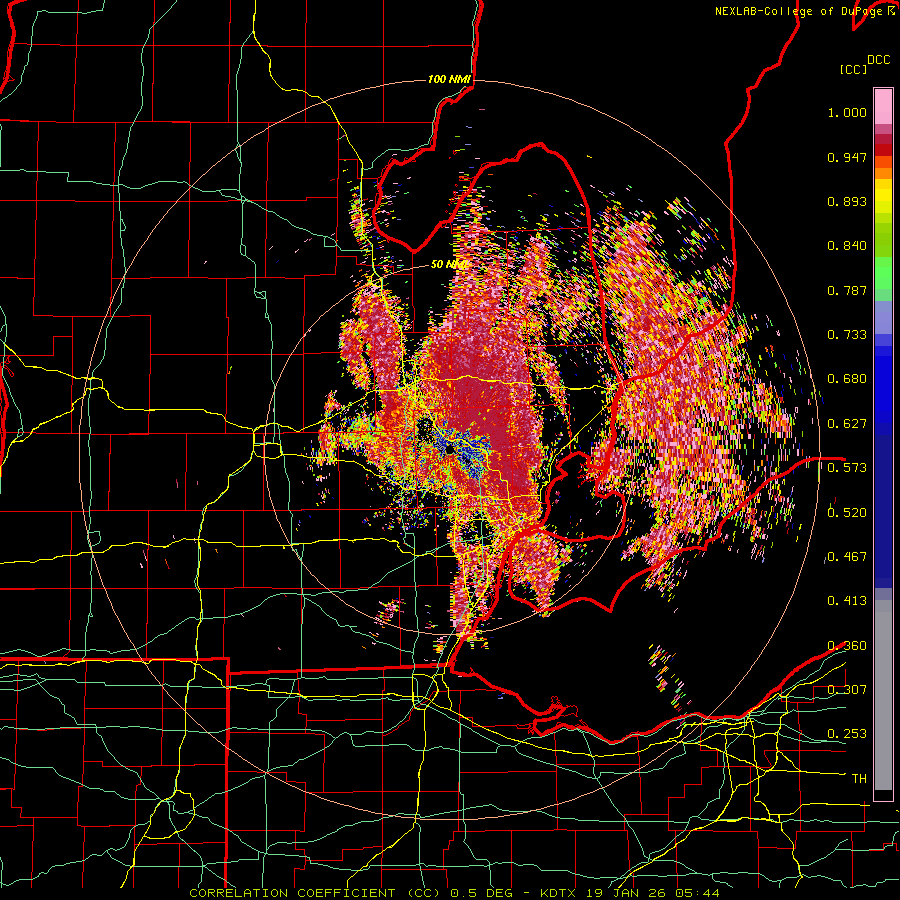
Task: Click the 0.893 colorbar value label
Action: point(847,201)
